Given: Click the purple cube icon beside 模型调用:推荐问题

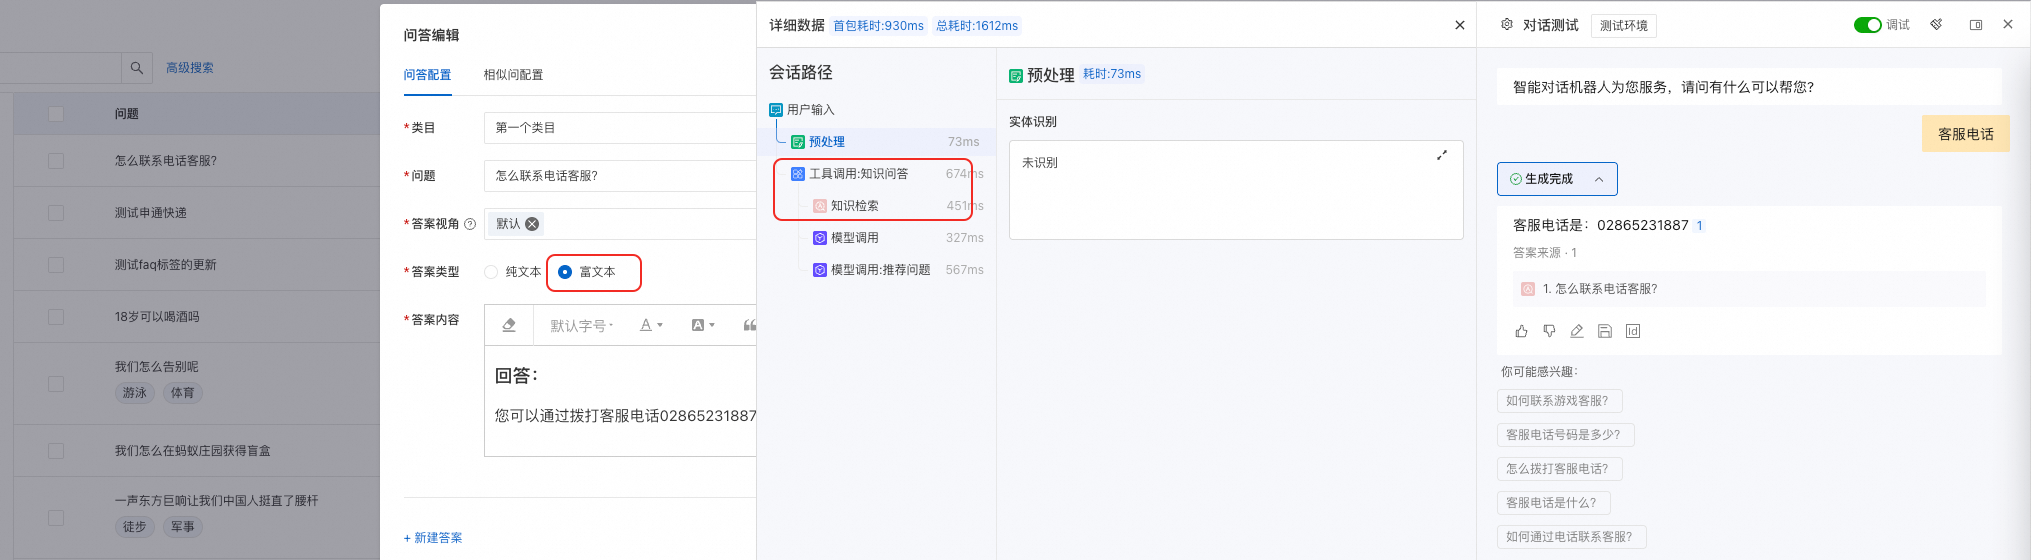Looking at the screenshot, I should tap(820, 270).
